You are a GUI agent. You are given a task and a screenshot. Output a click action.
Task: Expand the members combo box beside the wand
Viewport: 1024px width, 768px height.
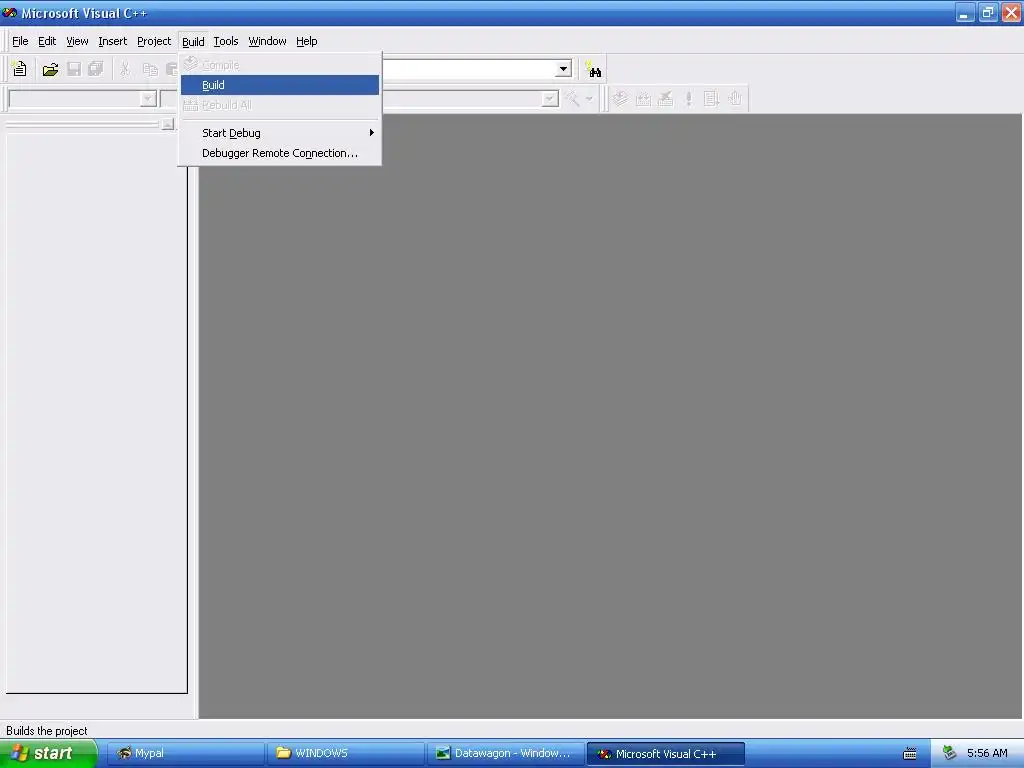[550, 99]
